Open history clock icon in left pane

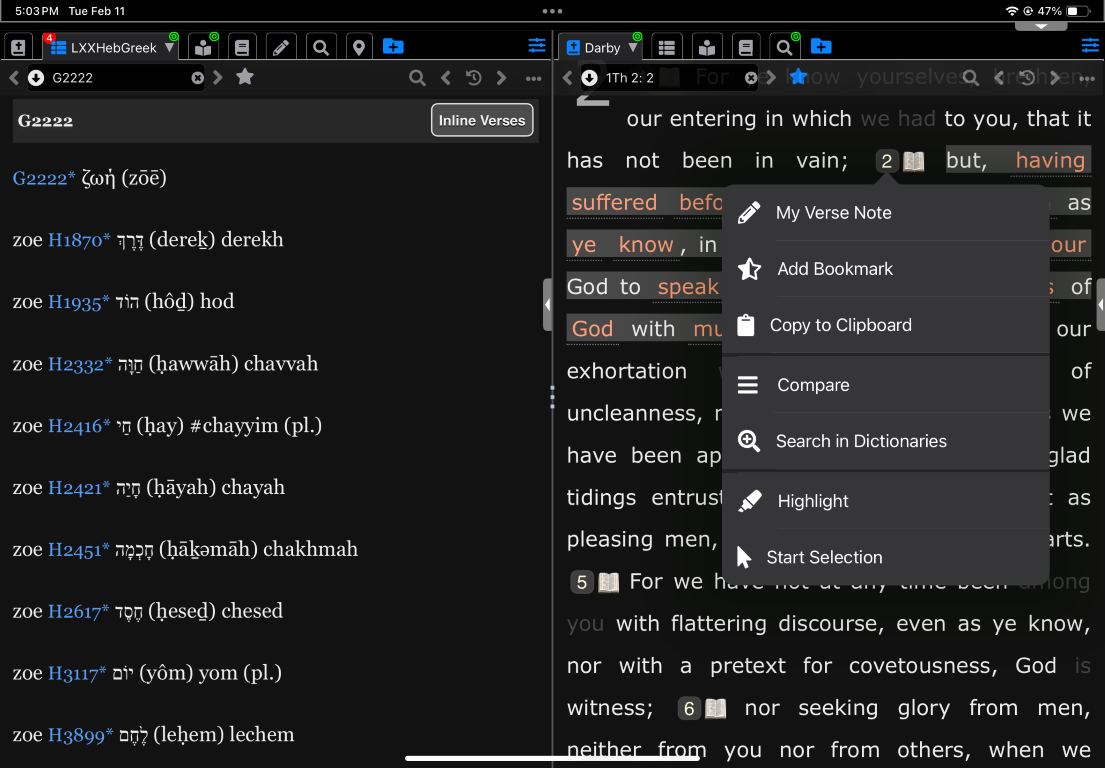pyautogui.click(x=473, y=78)
